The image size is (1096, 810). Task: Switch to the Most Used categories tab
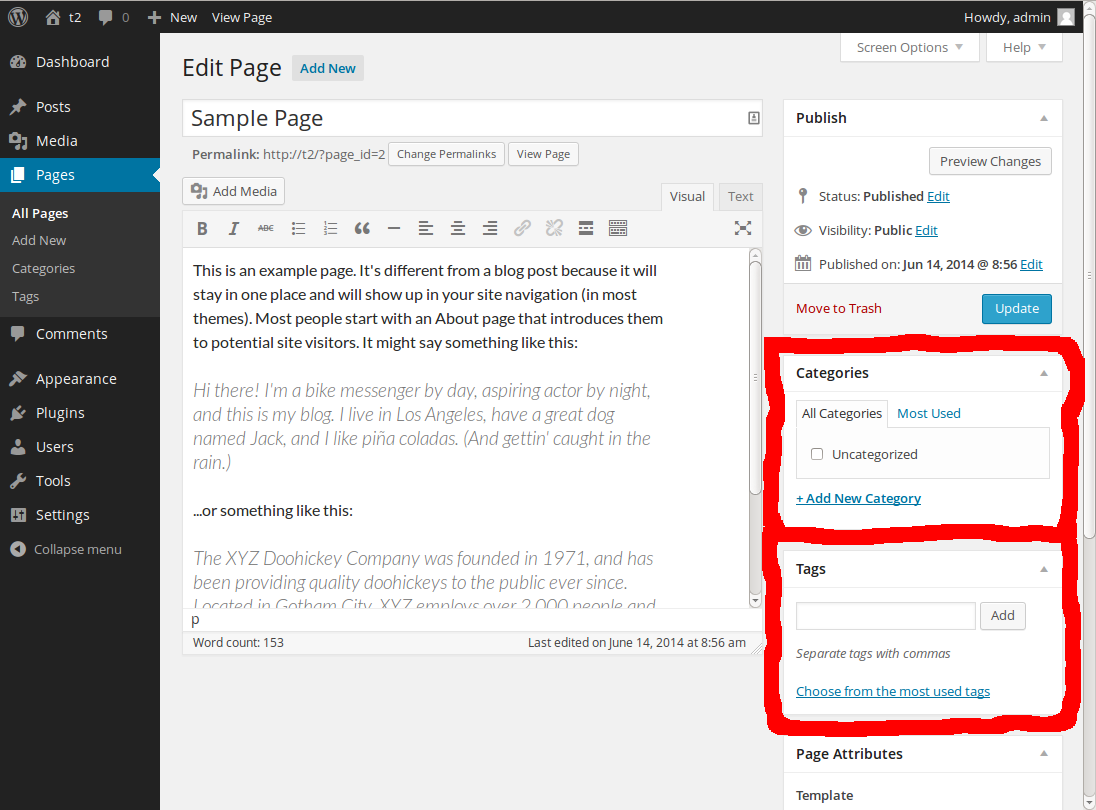(x=928, y=413)
